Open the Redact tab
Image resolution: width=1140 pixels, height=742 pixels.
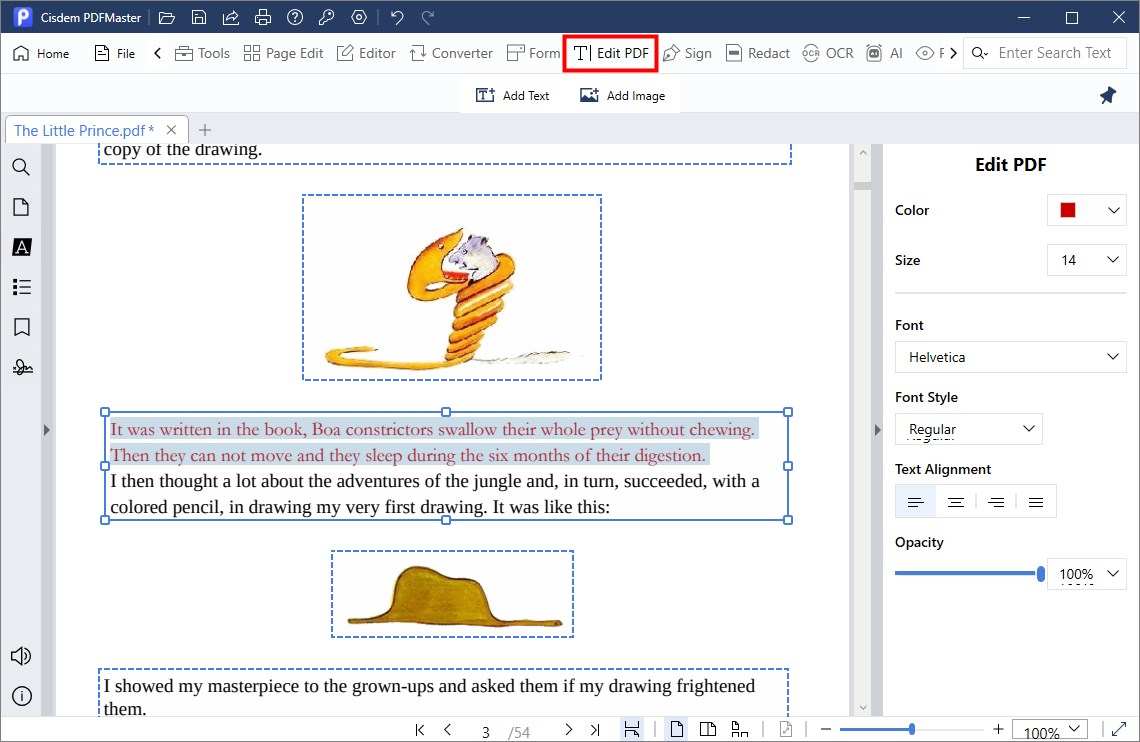click(x=758, y=53)
